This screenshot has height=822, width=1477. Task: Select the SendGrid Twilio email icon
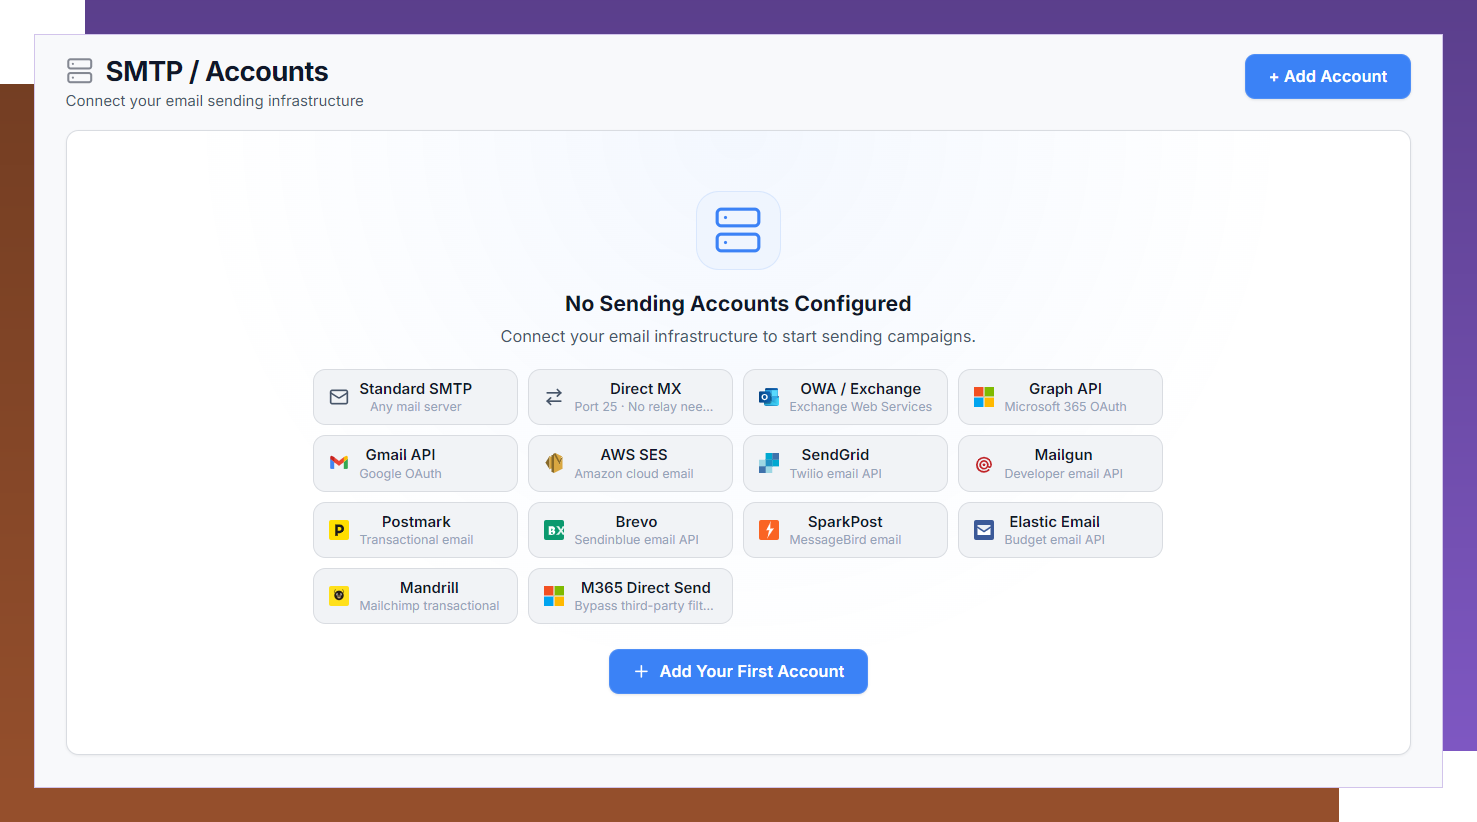pos(768,463)
